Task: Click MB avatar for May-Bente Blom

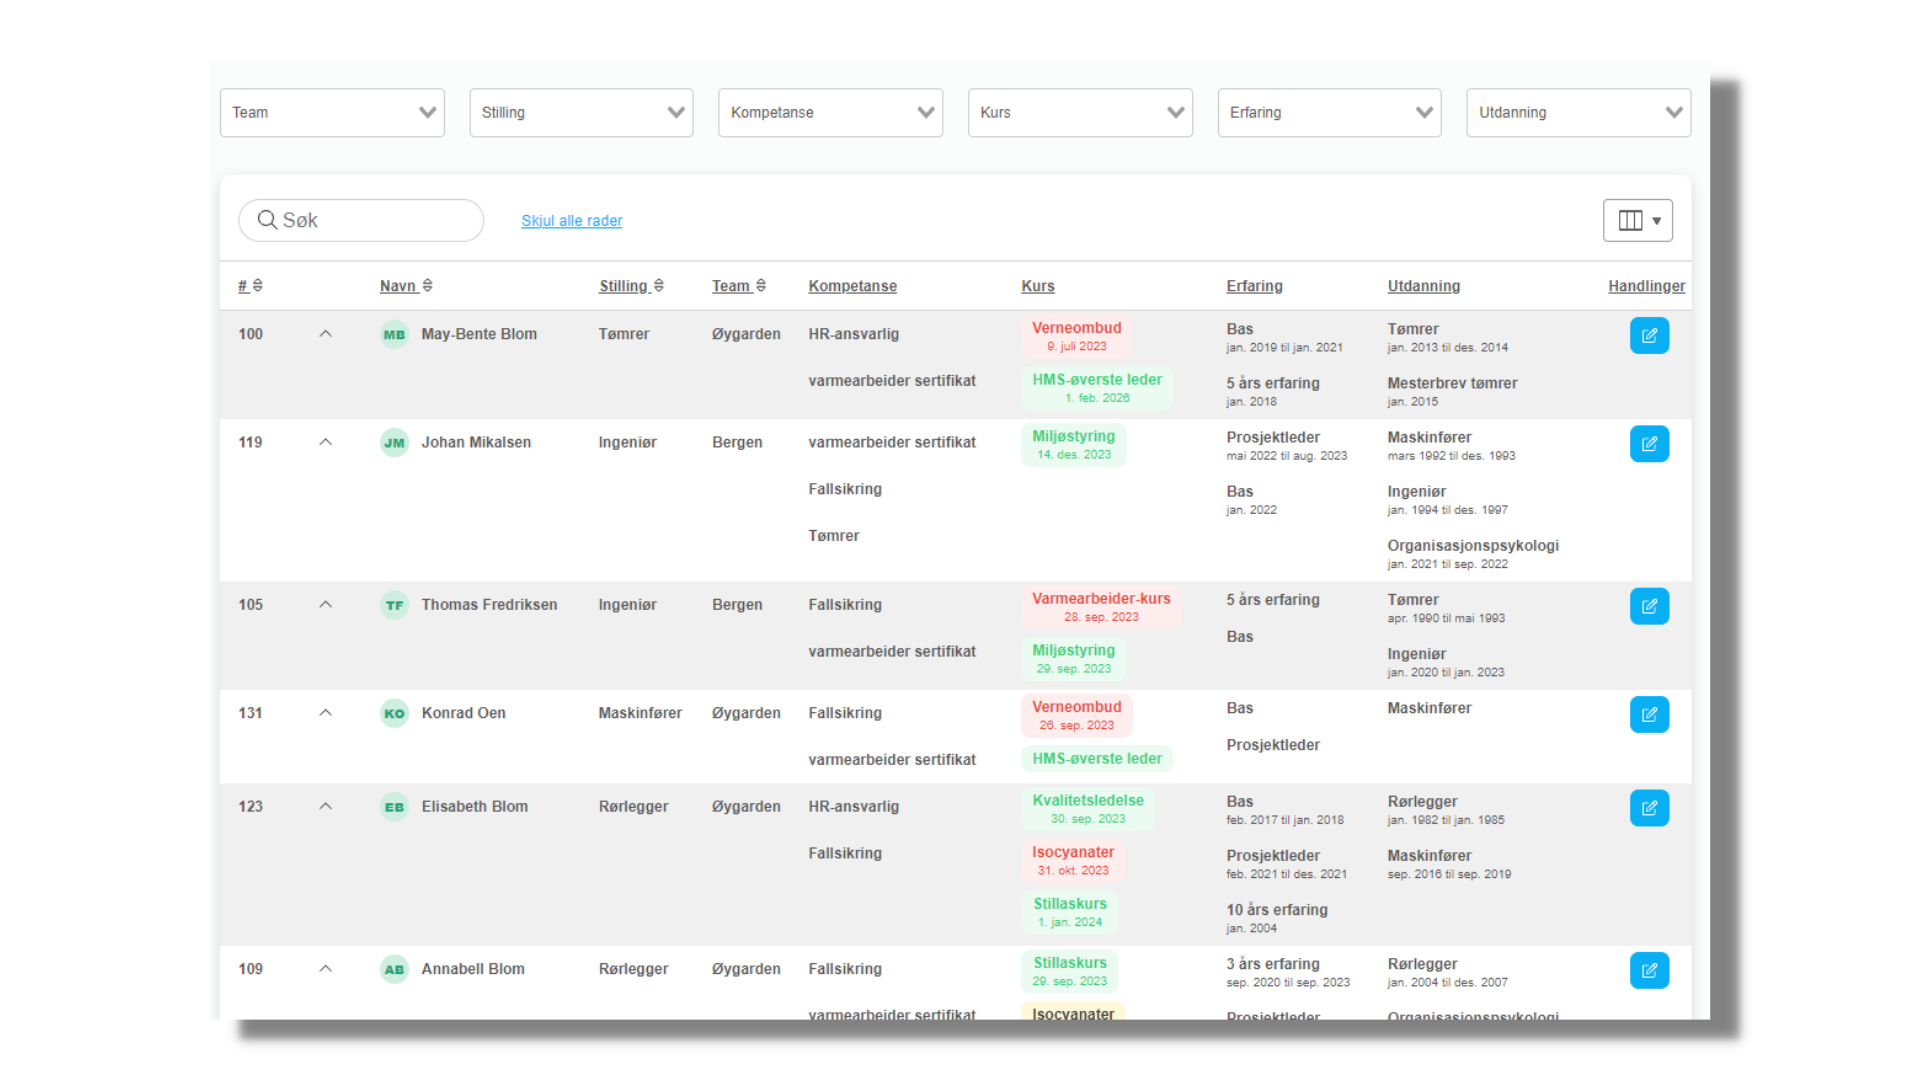Action: click(394, 335)
